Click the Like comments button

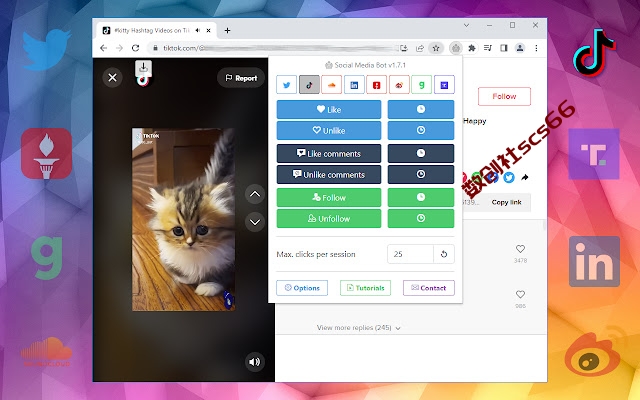pyautogui.click(x=329, y=153)
